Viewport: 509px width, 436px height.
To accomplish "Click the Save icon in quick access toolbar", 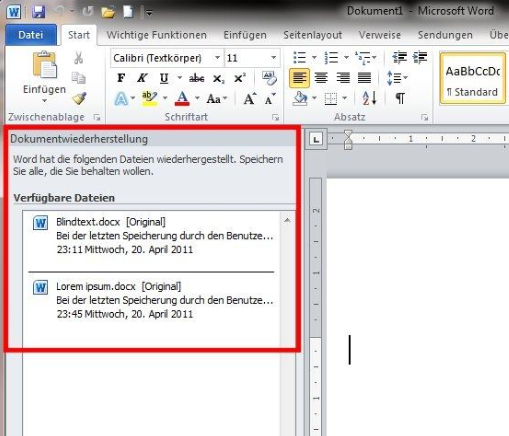I will pyautogui.click(x=39, y=12).
